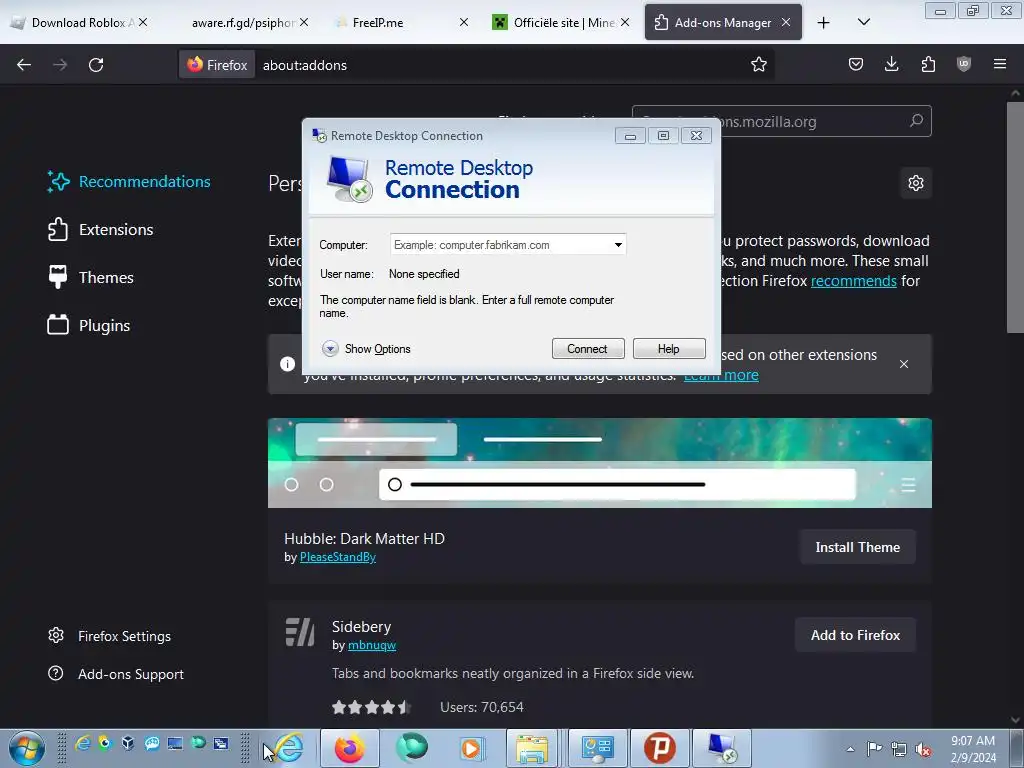
Task: Open the Themes category in sidebar
Action: click(x=91, y=278)
